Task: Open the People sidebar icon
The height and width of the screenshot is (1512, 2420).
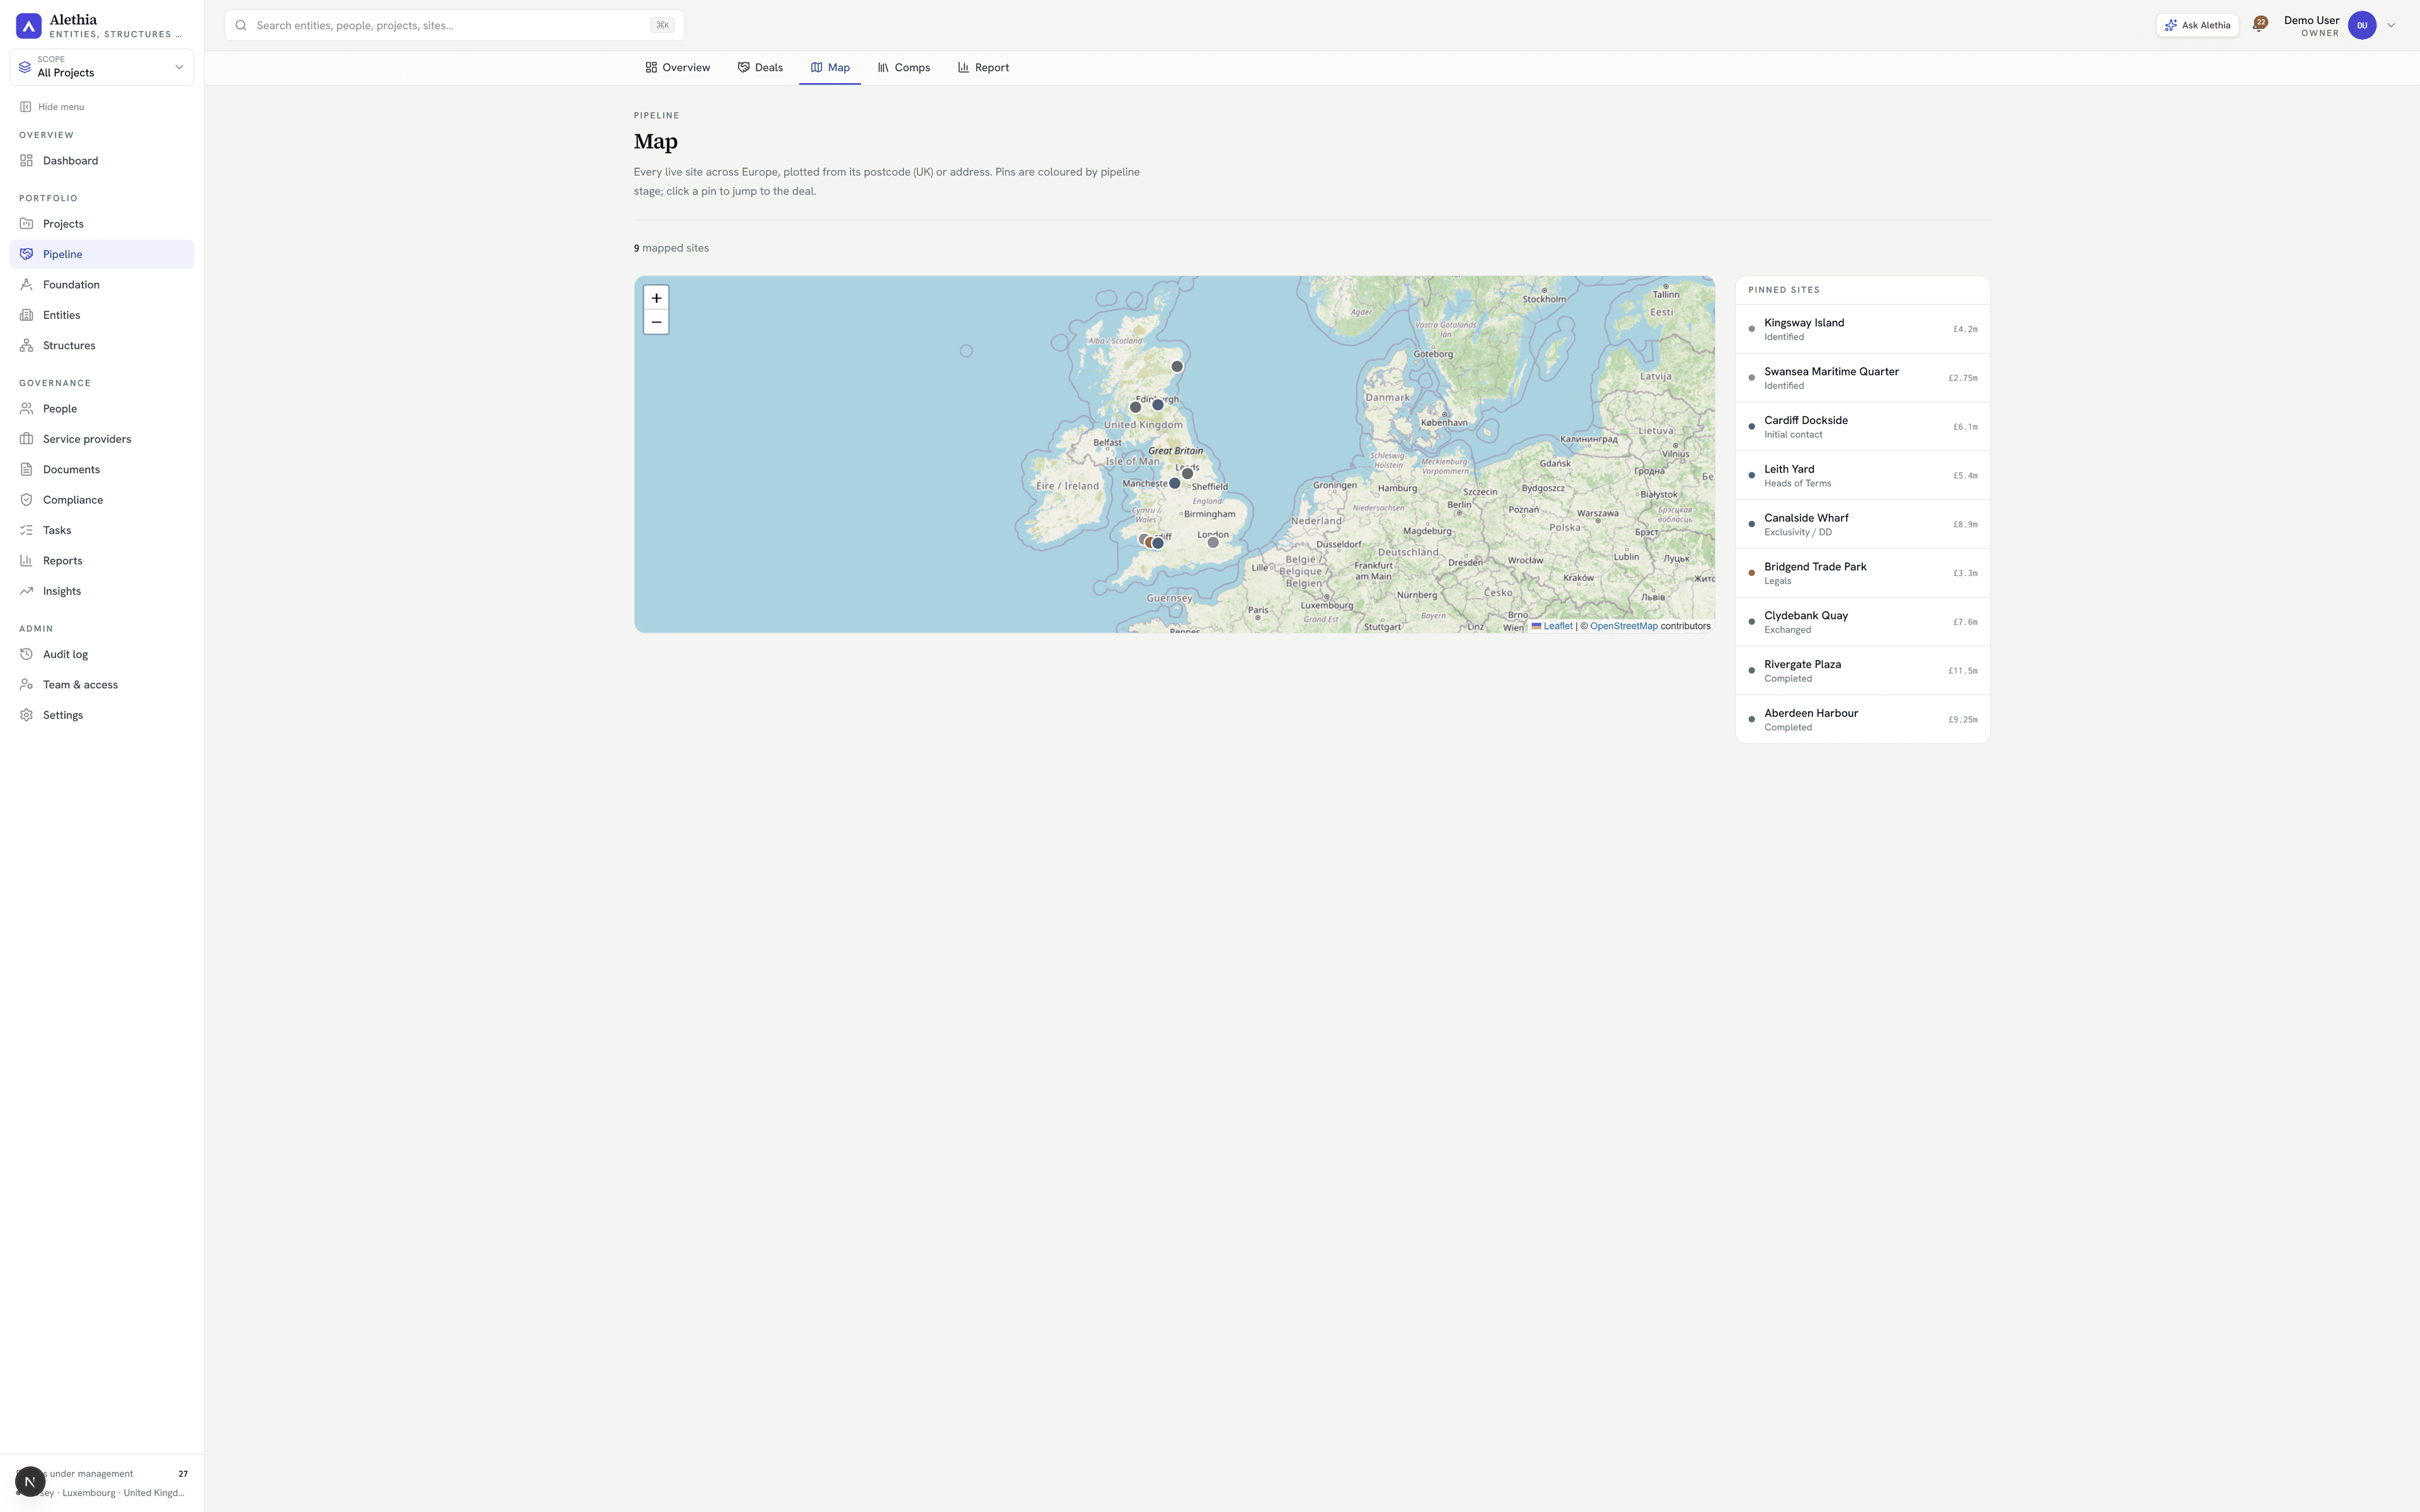Action: (27, 409)
